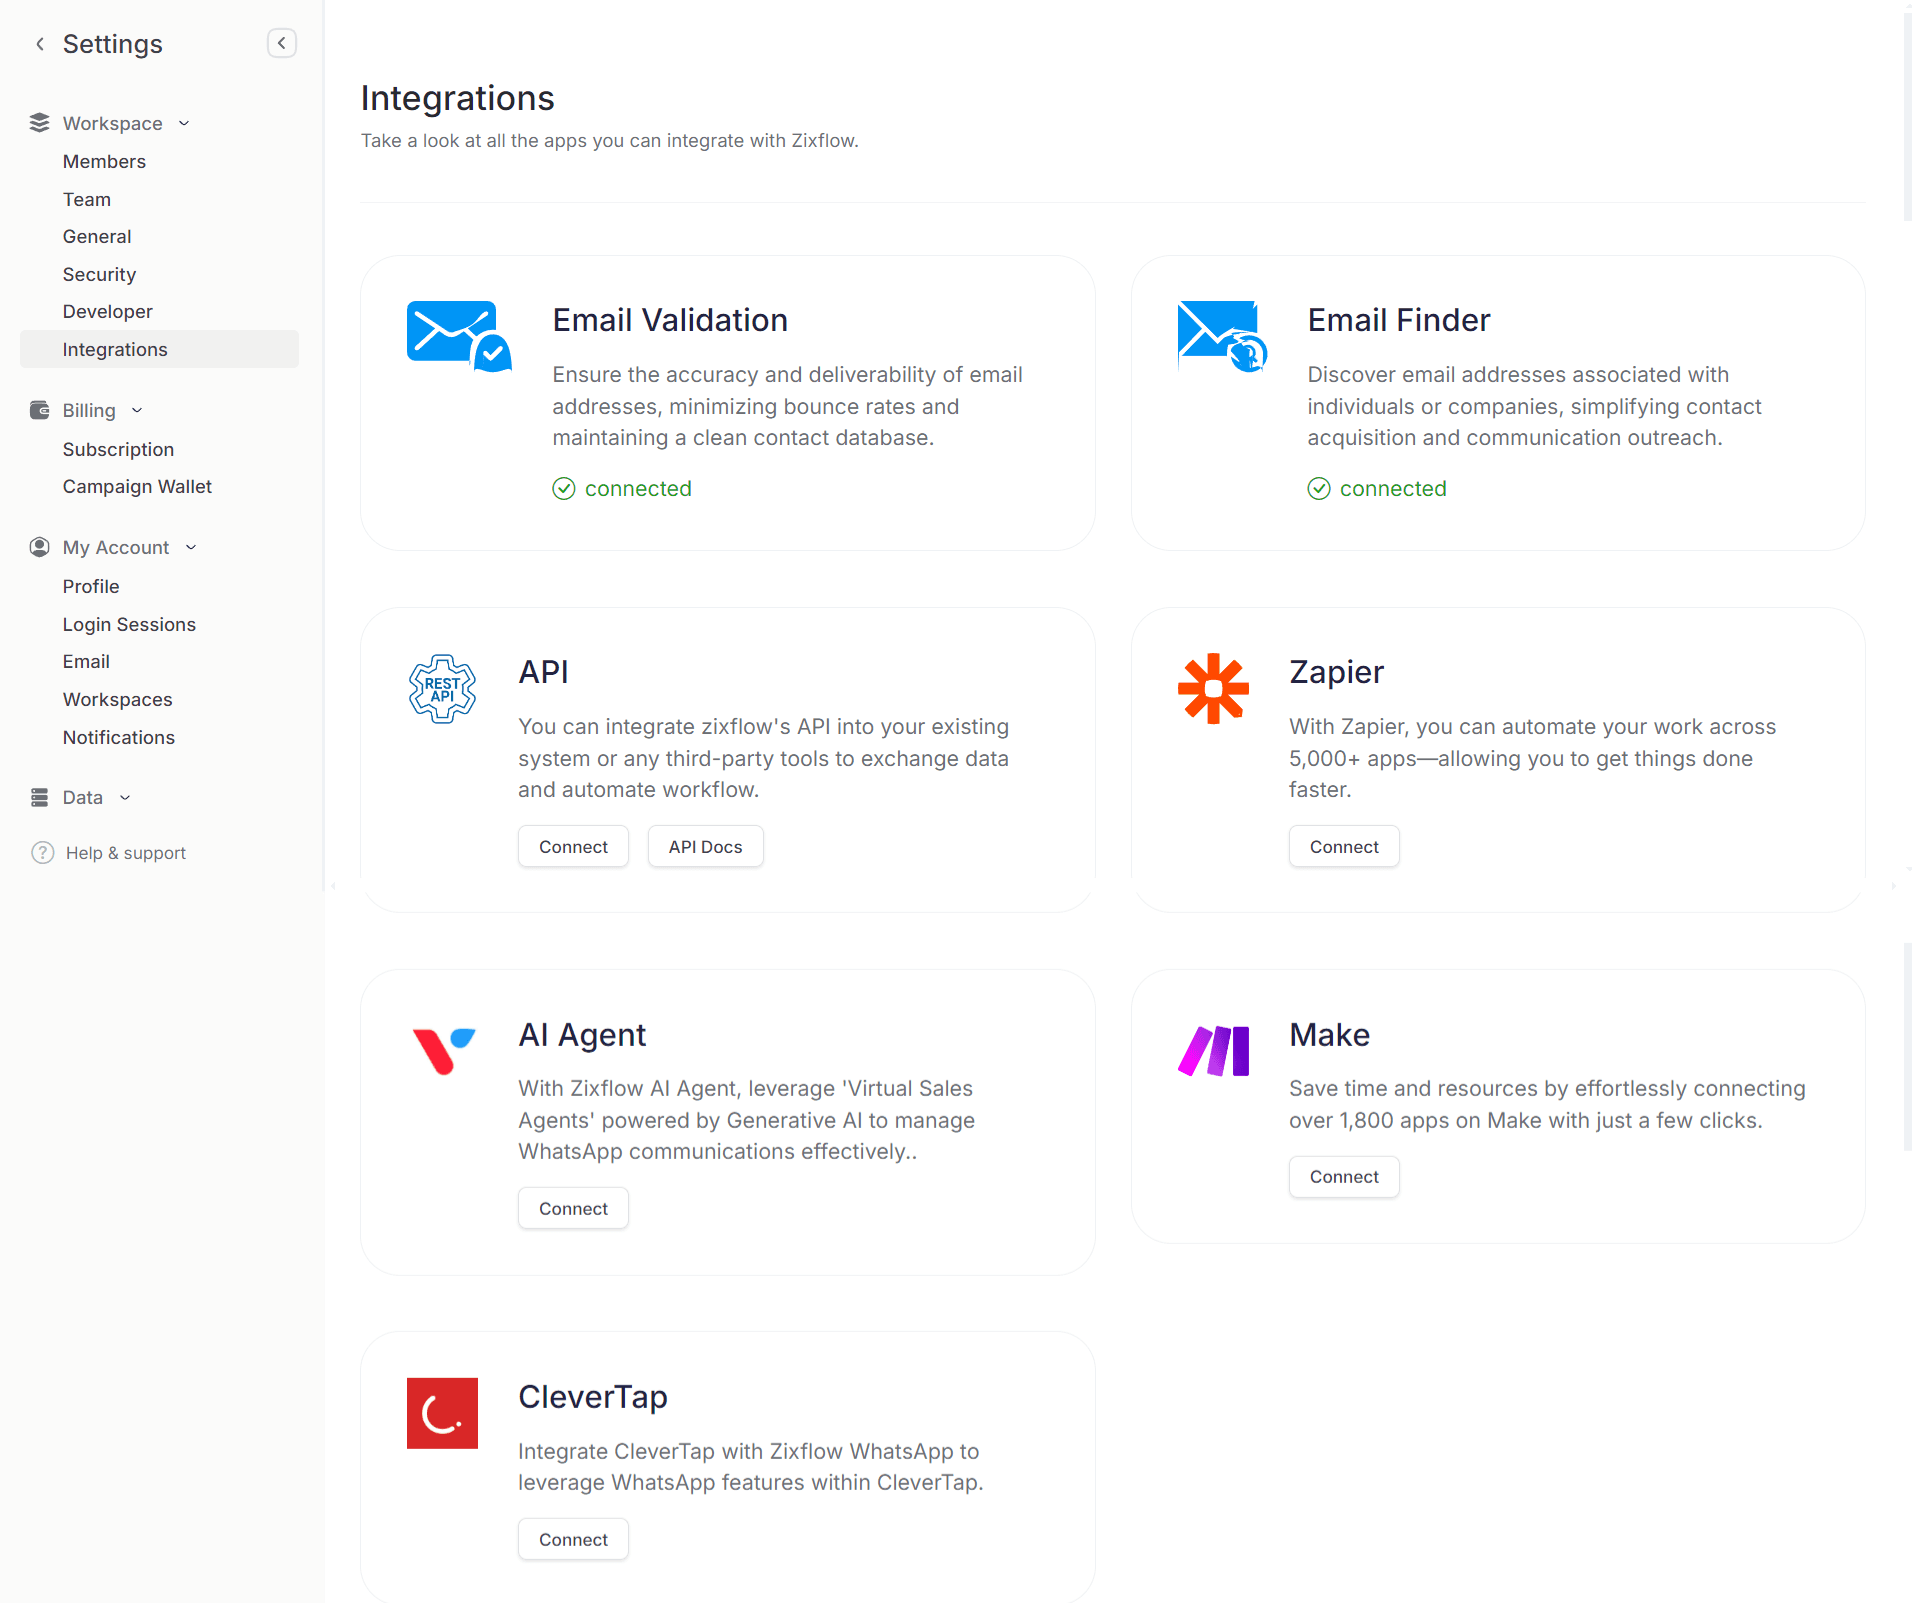
Task: Collapse the settings sidebar panel
Action: tap(282, 43)
